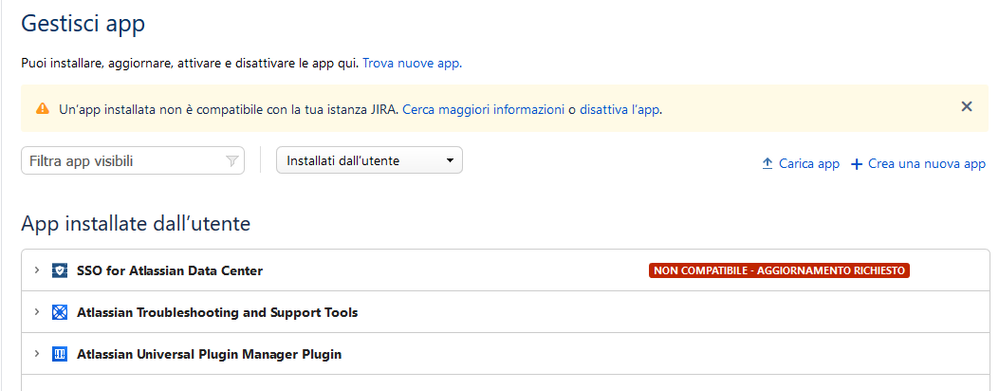This screenshot has width=999, height=391.
Task: Click the App installate dall'utente heading
Action: click(136, 224)
